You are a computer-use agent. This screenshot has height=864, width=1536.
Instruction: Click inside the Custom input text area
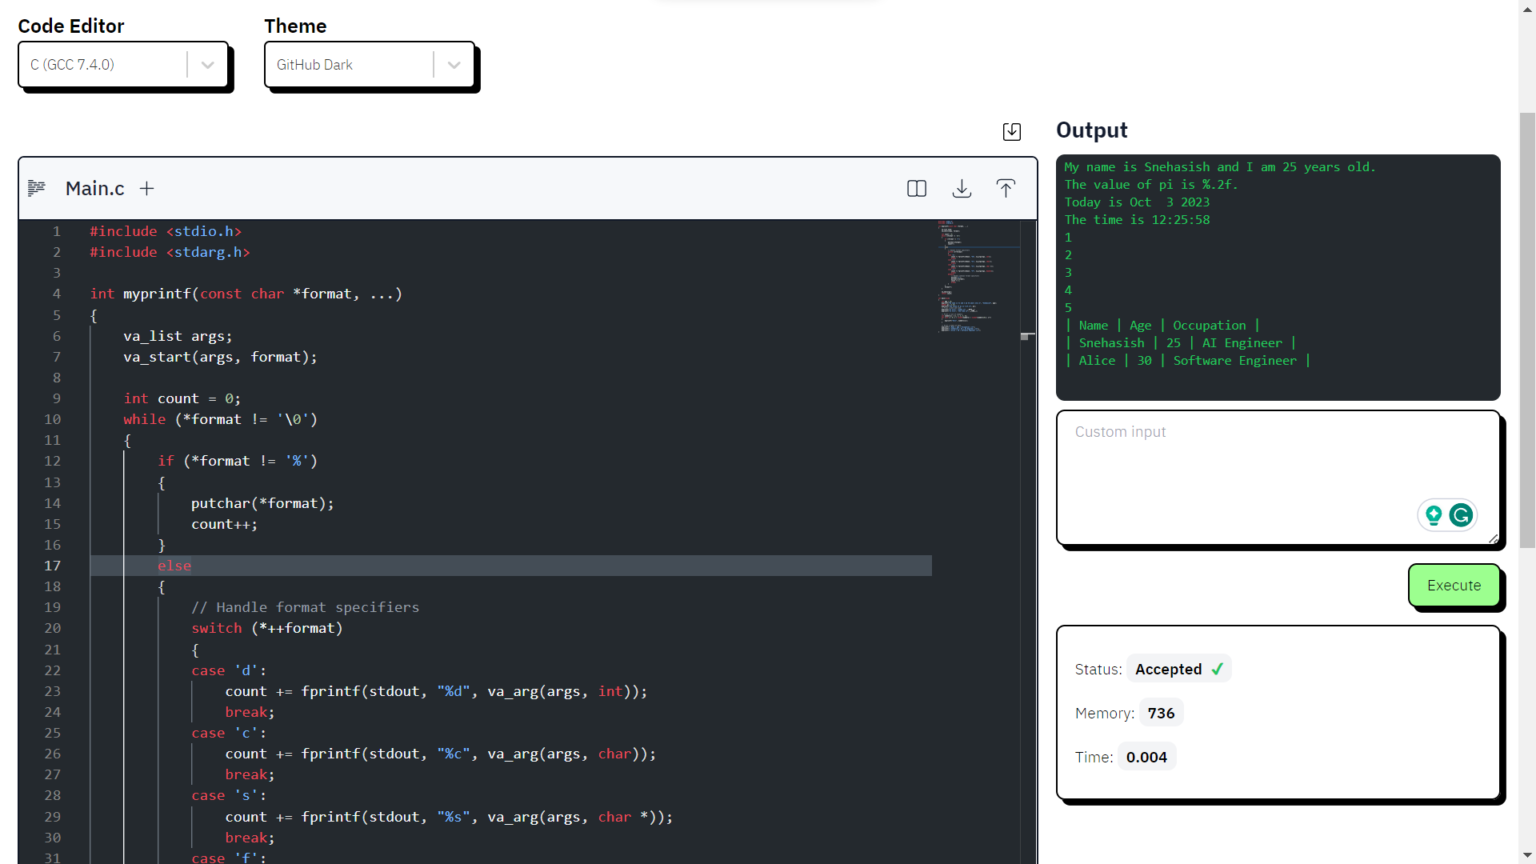1278,477
